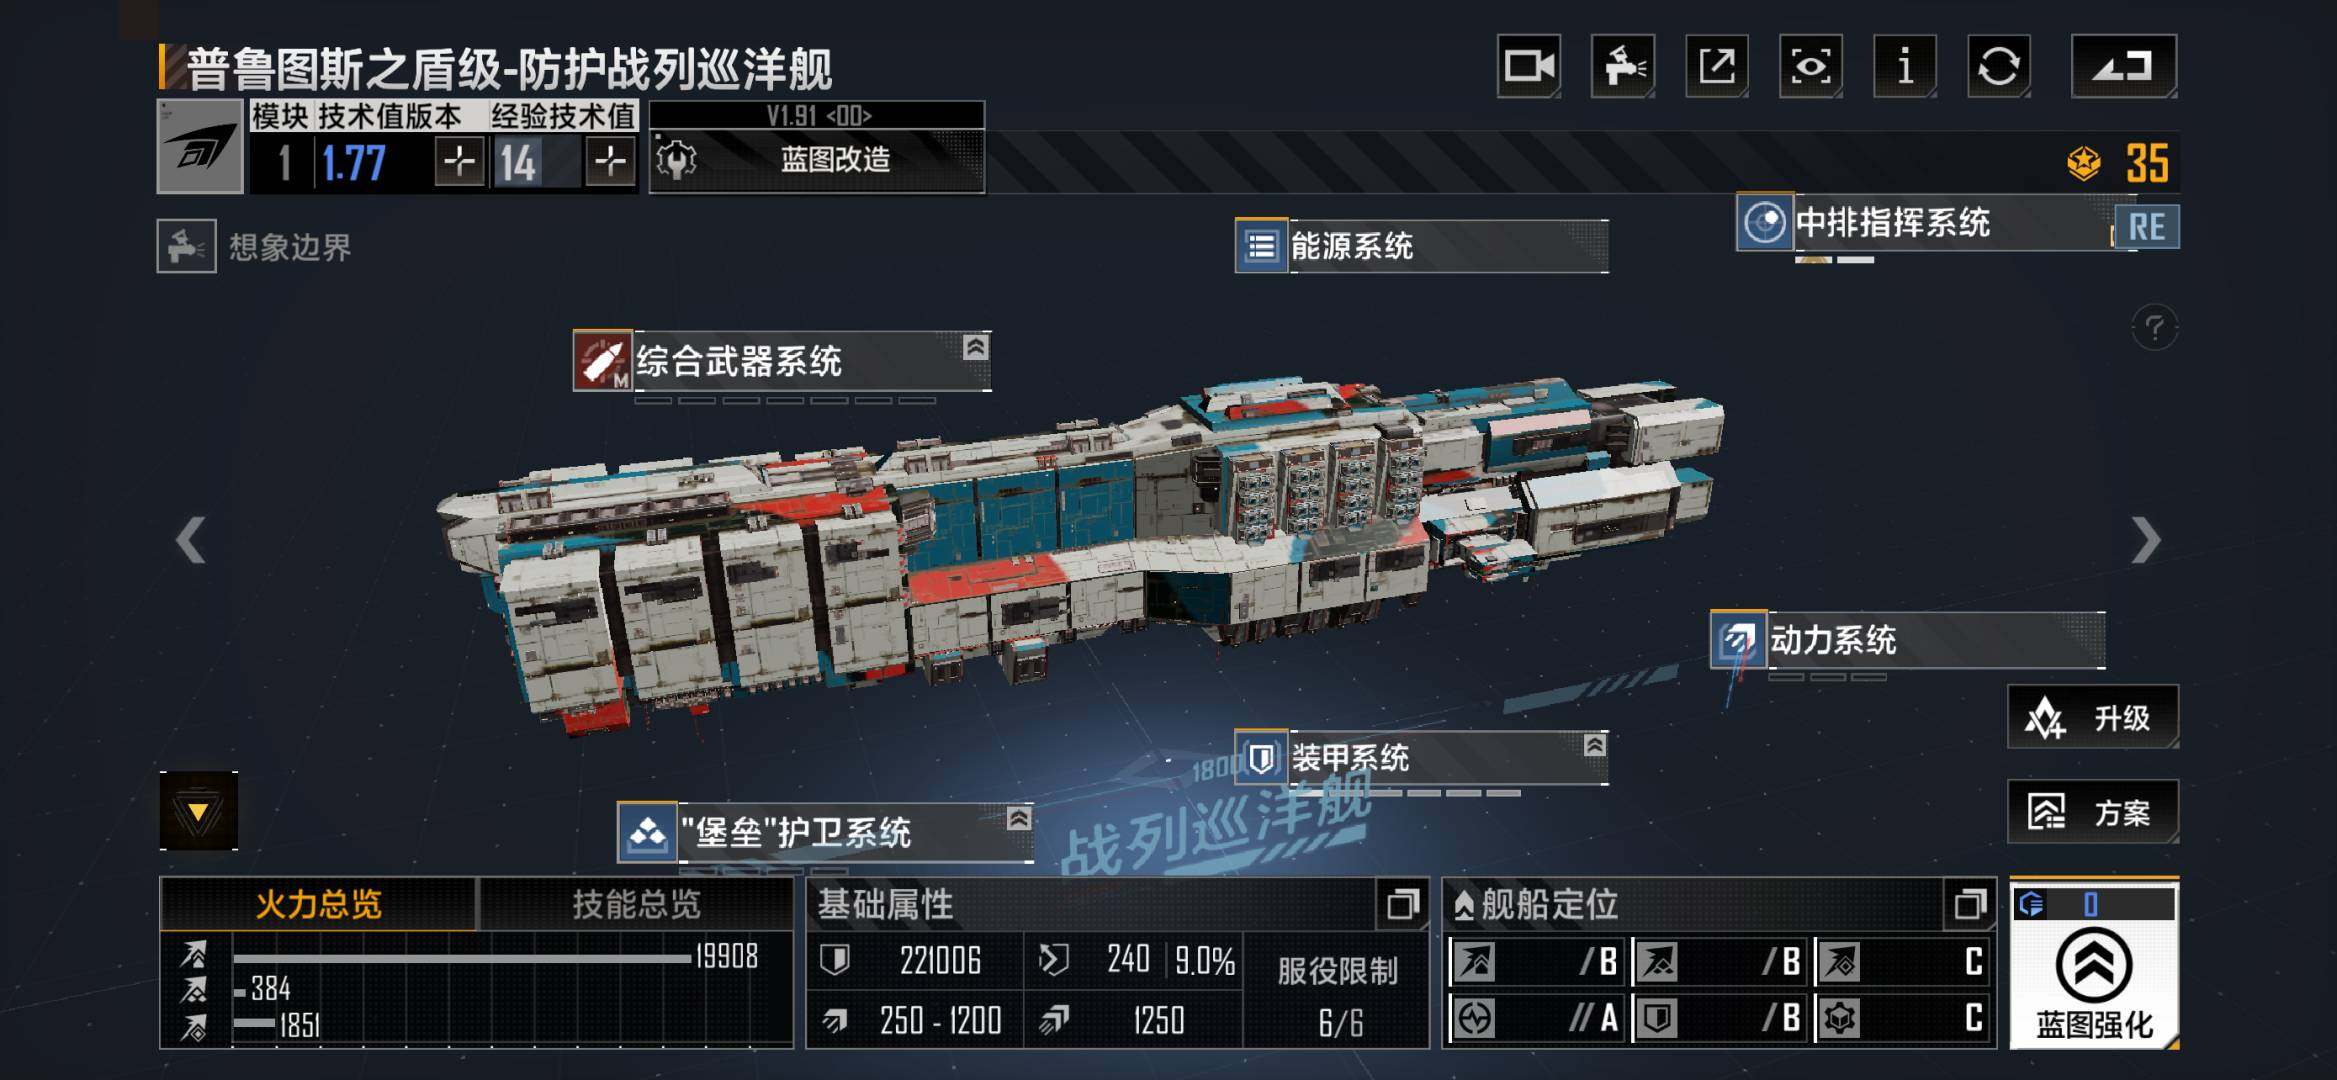The width and height of the screenshot is (2337, 1080).
Task: Select the 火力总览 tab
Action: (318, 904)
